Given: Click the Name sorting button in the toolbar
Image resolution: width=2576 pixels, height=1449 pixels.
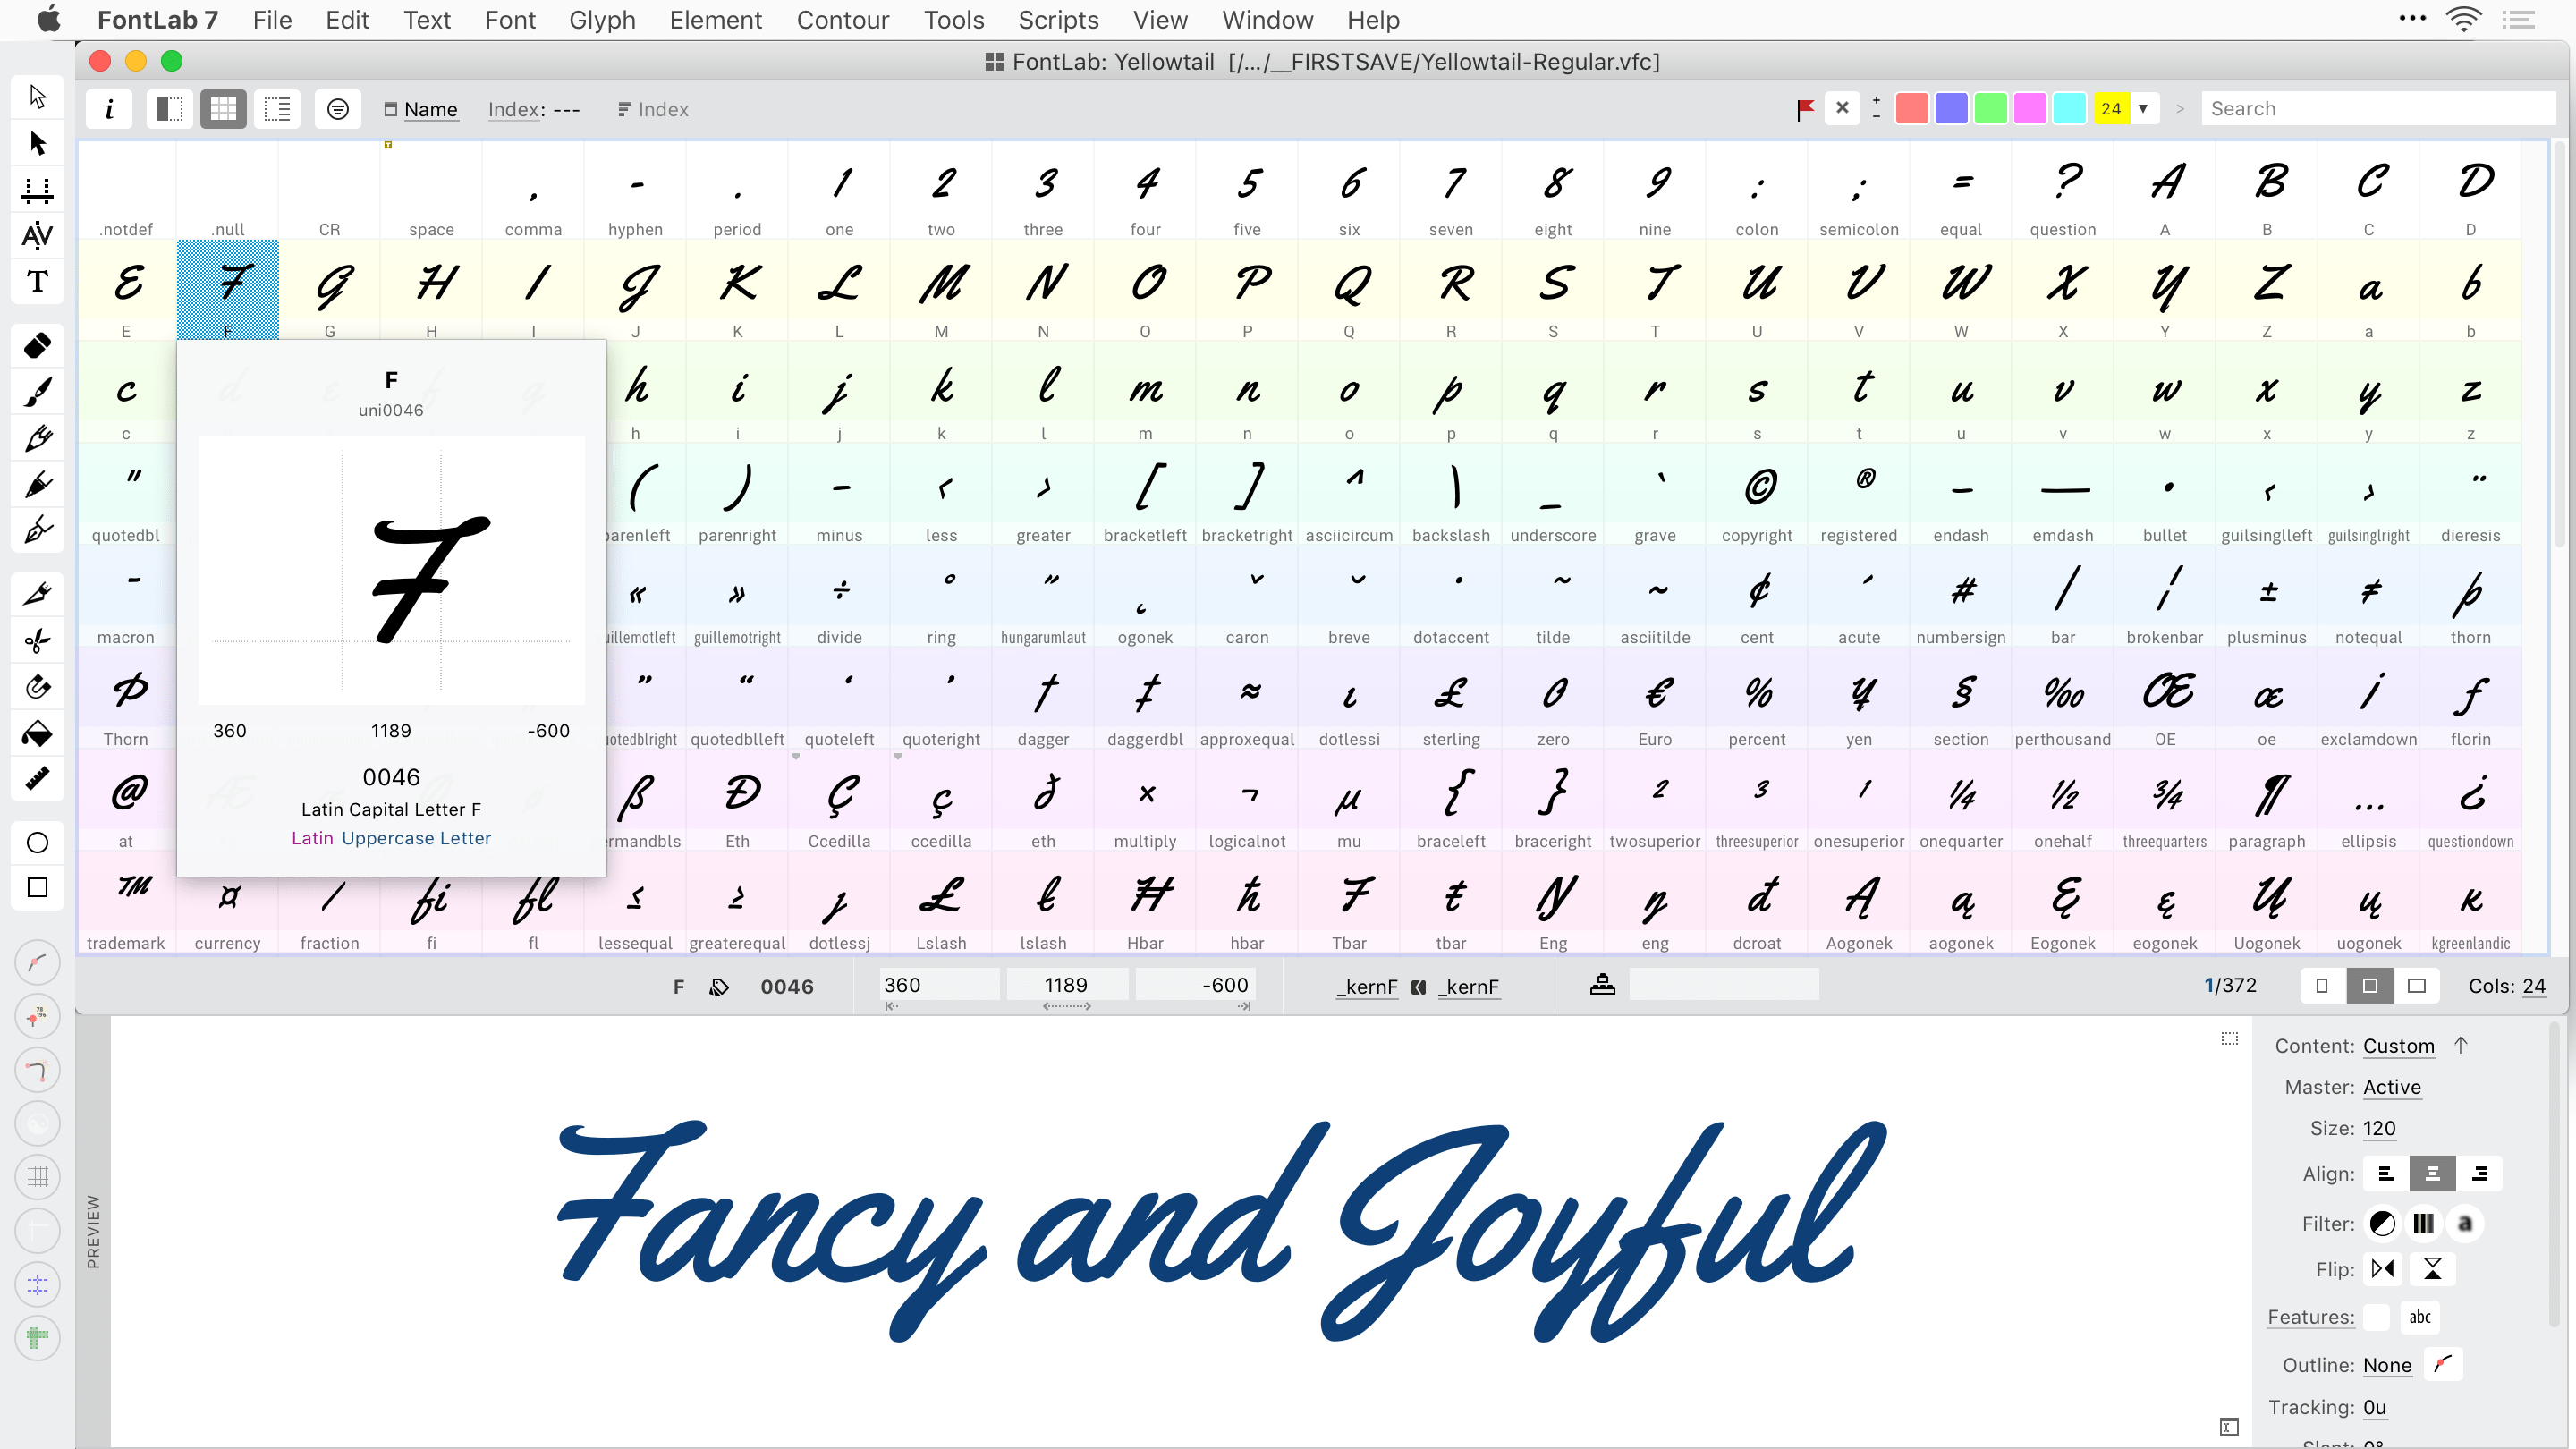Looking at the screenshot, I should (430, 109).
